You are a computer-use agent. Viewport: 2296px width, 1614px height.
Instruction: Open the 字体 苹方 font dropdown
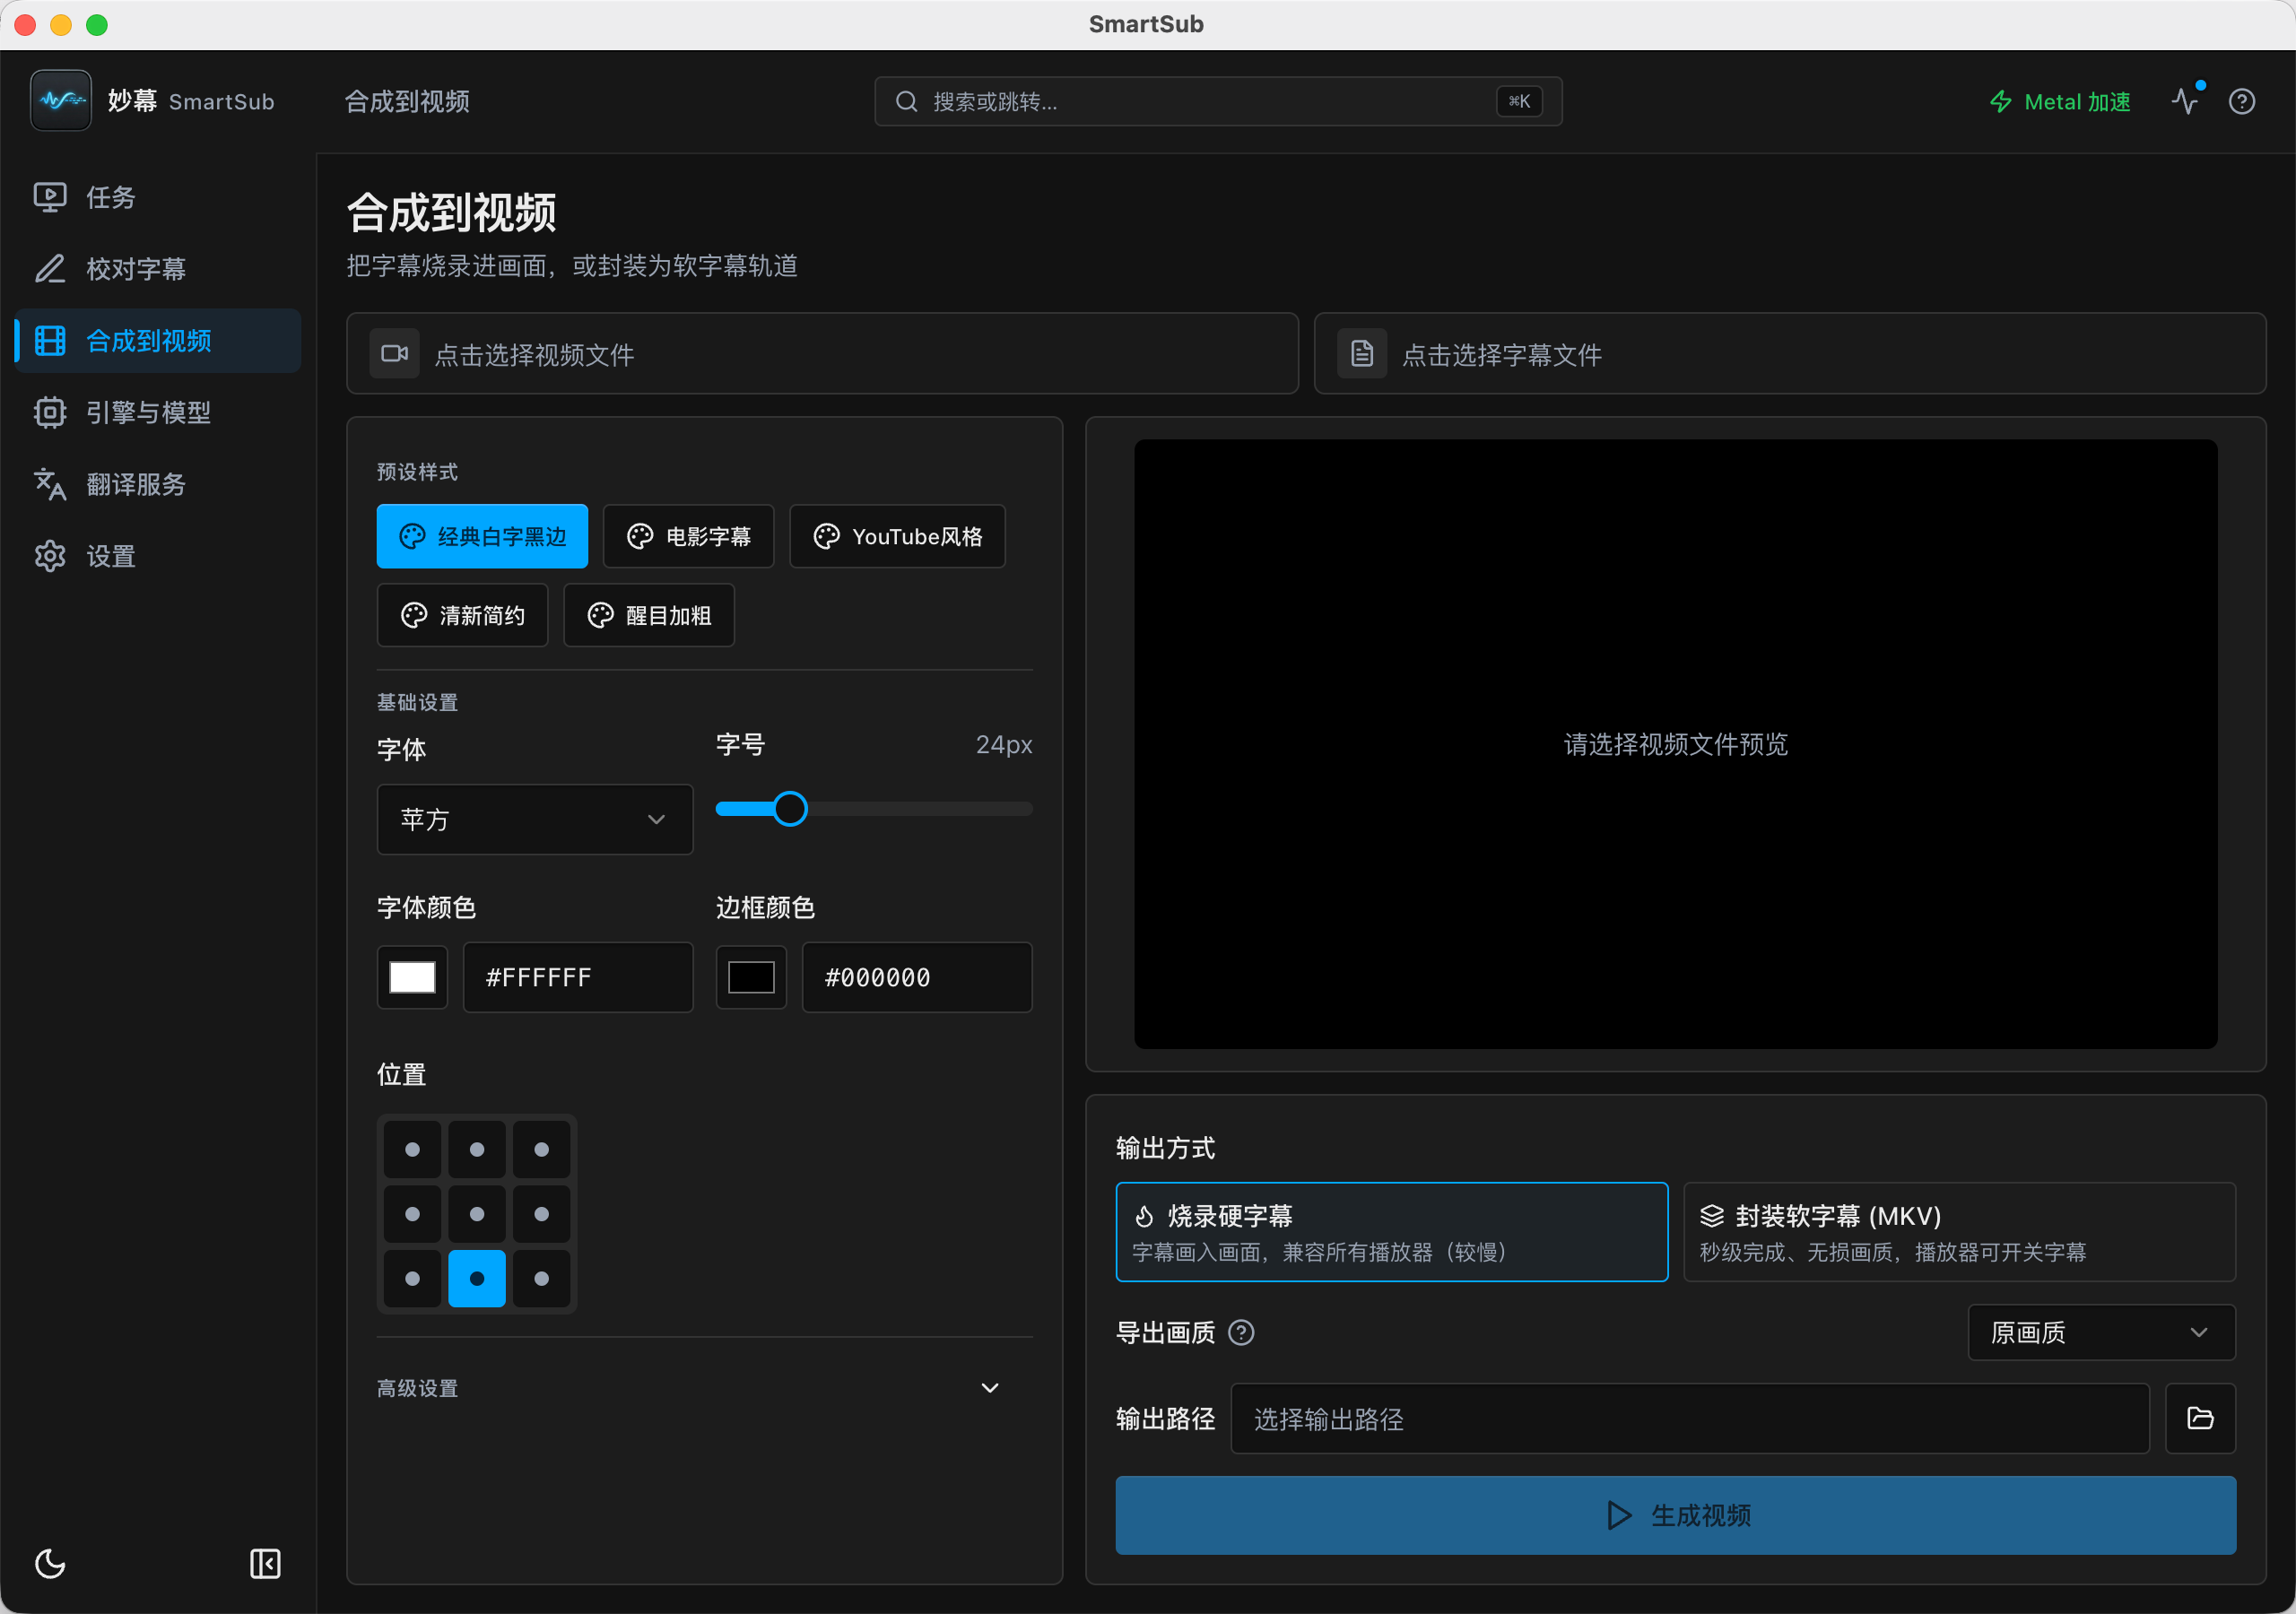point(535,819)
